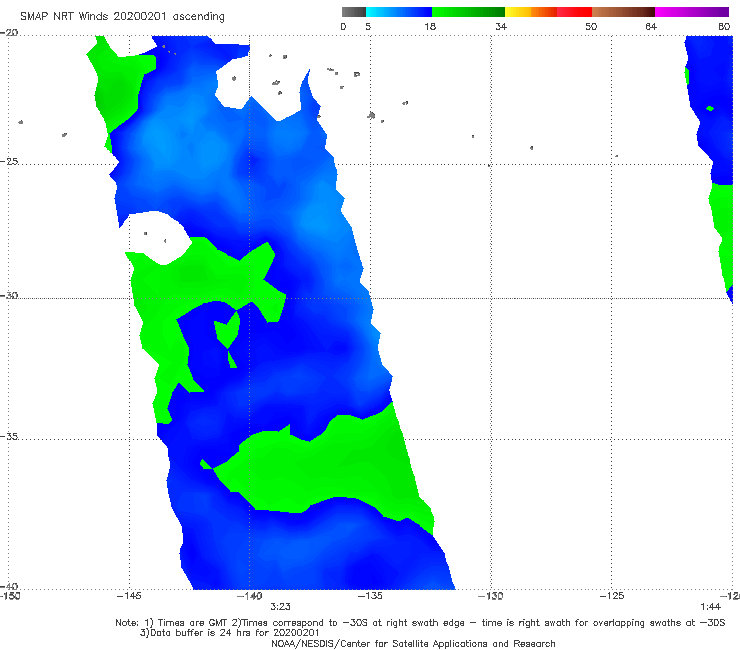This screenshot has width=740, height=650.
Task: Click colorbar label '18'
Action: (430, 26)
